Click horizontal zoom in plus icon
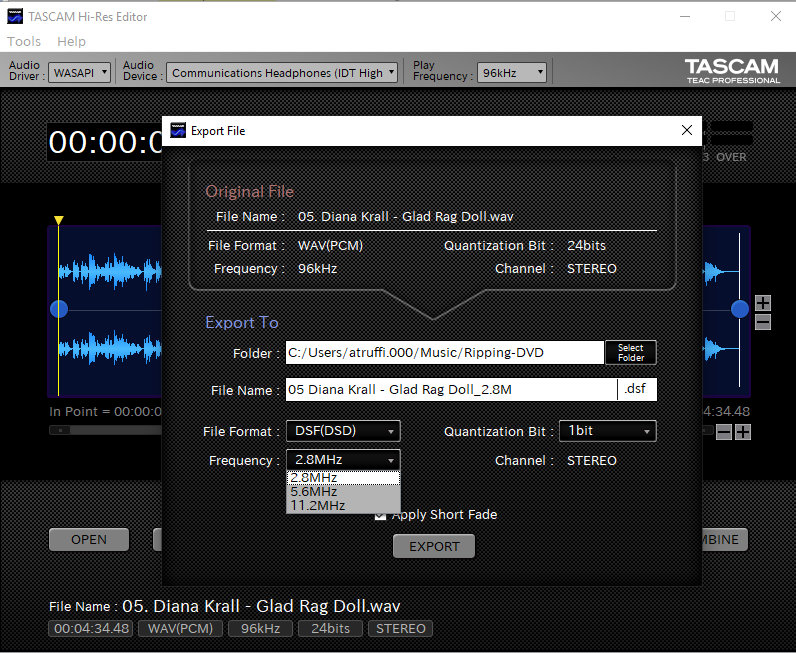Screen dimensions: 796x653 click(x=743, y=432)
